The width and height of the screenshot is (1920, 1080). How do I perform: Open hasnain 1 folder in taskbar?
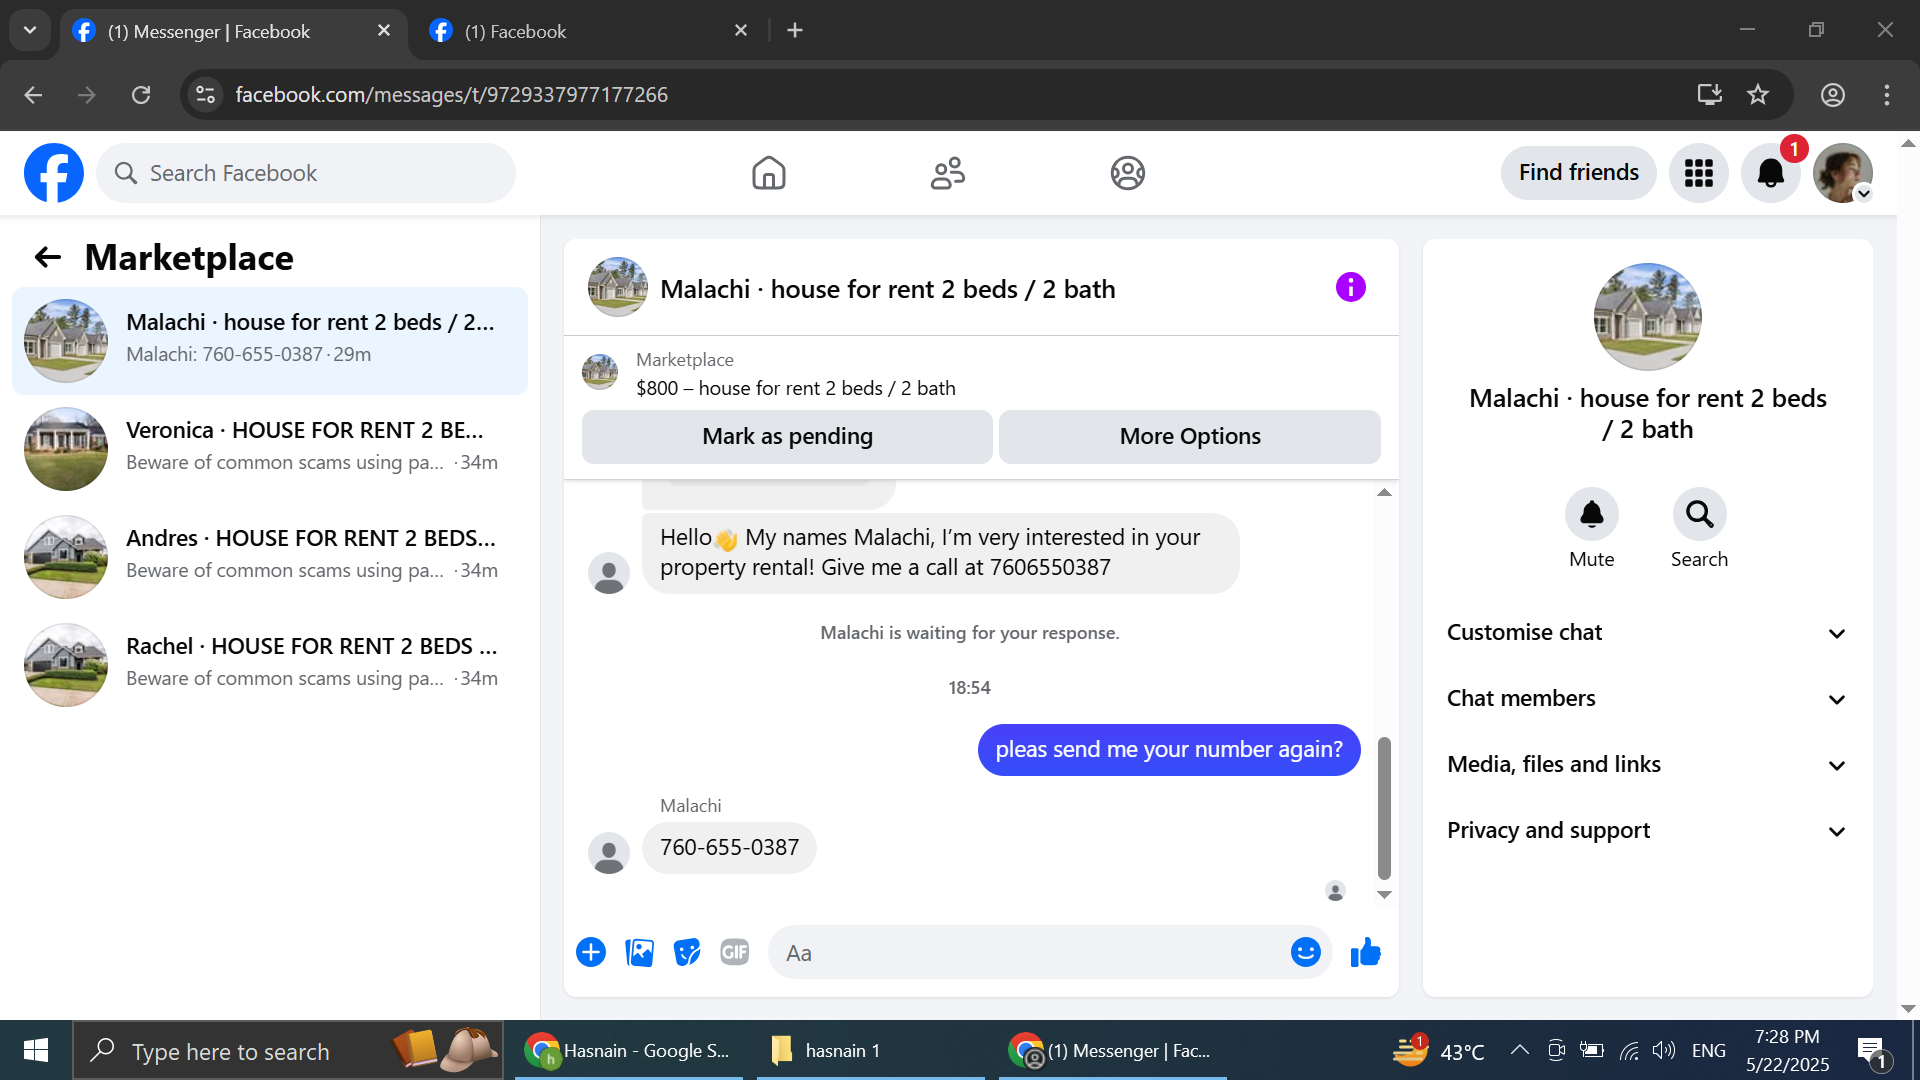870,1051
